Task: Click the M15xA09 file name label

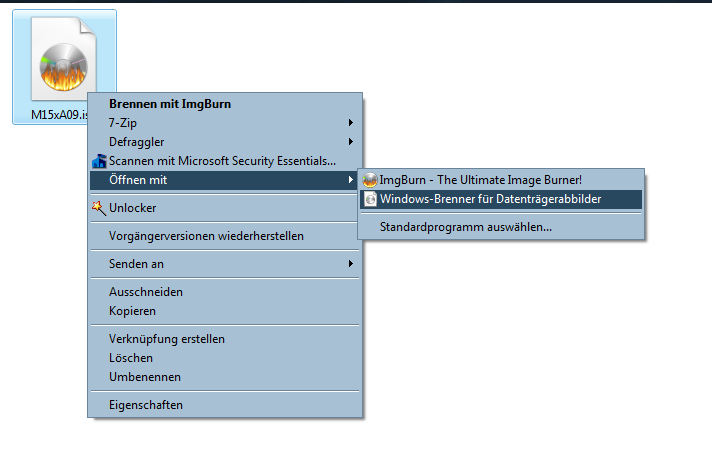Action: (x=59, y=115)
